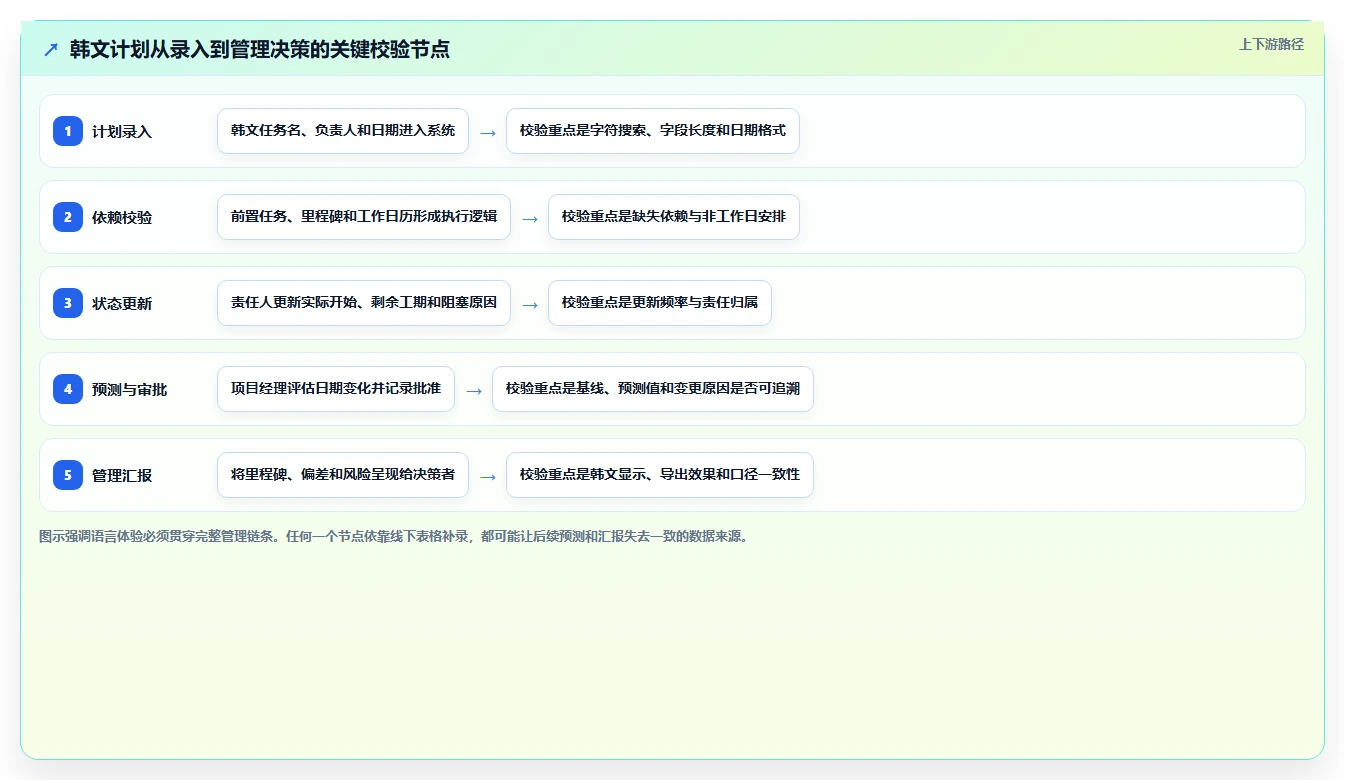Viewport: 1345px width, 780px height.
Task: Select step badge number 3
Action: pos(68,303)
